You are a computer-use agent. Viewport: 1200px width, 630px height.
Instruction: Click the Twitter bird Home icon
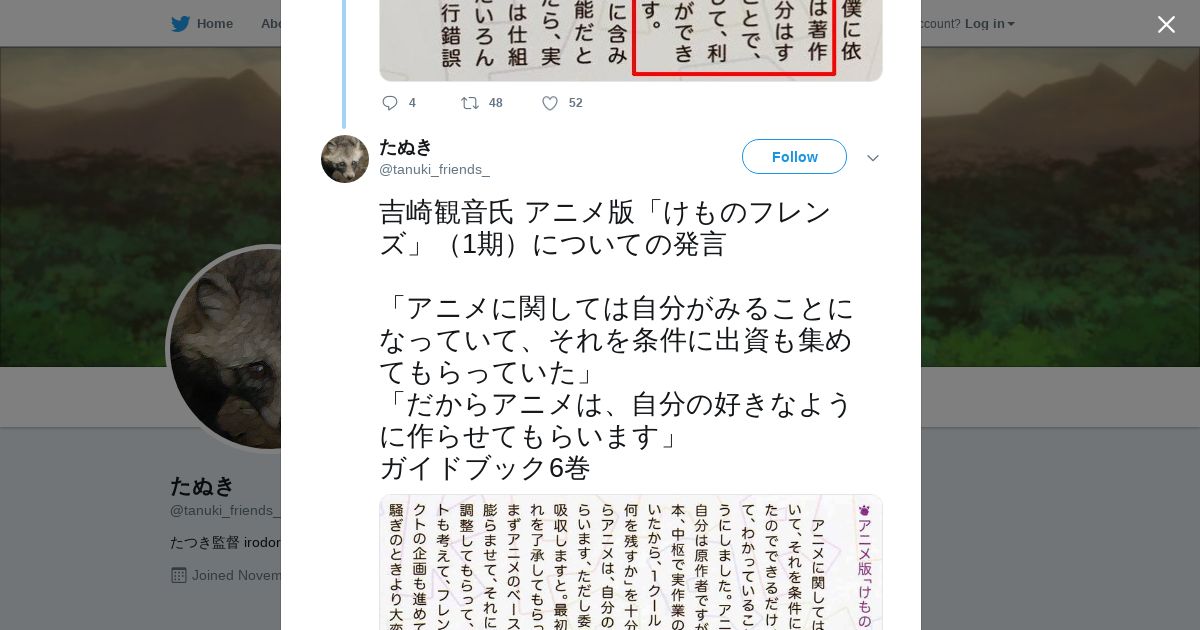tap(180, 24)
